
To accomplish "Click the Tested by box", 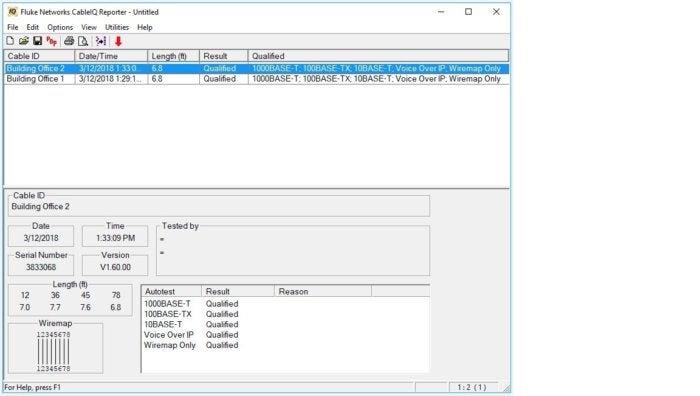I will pos(293,251).
